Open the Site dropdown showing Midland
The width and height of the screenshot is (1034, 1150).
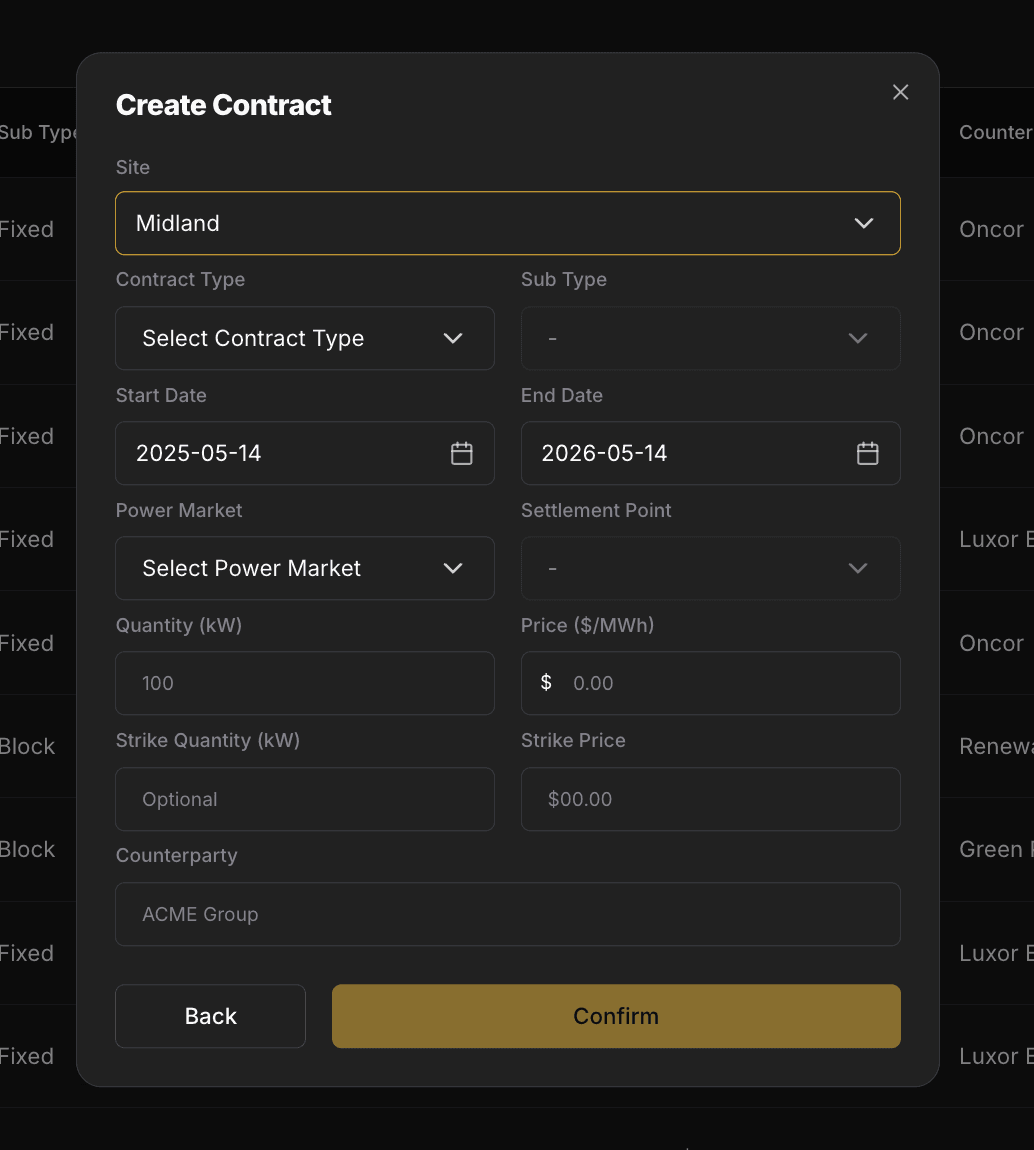pos(508,223)
